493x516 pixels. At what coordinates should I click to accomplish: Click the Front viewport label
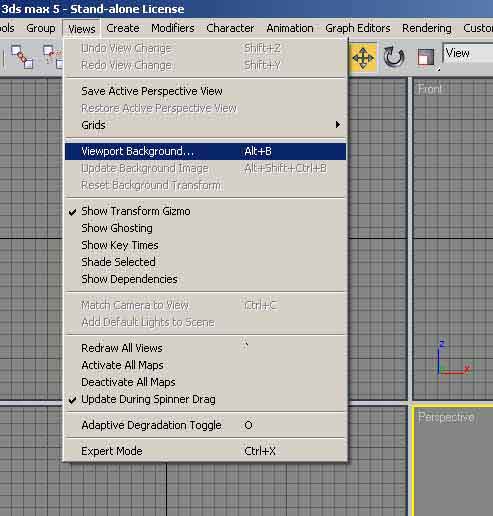click(x=430, y=89)
